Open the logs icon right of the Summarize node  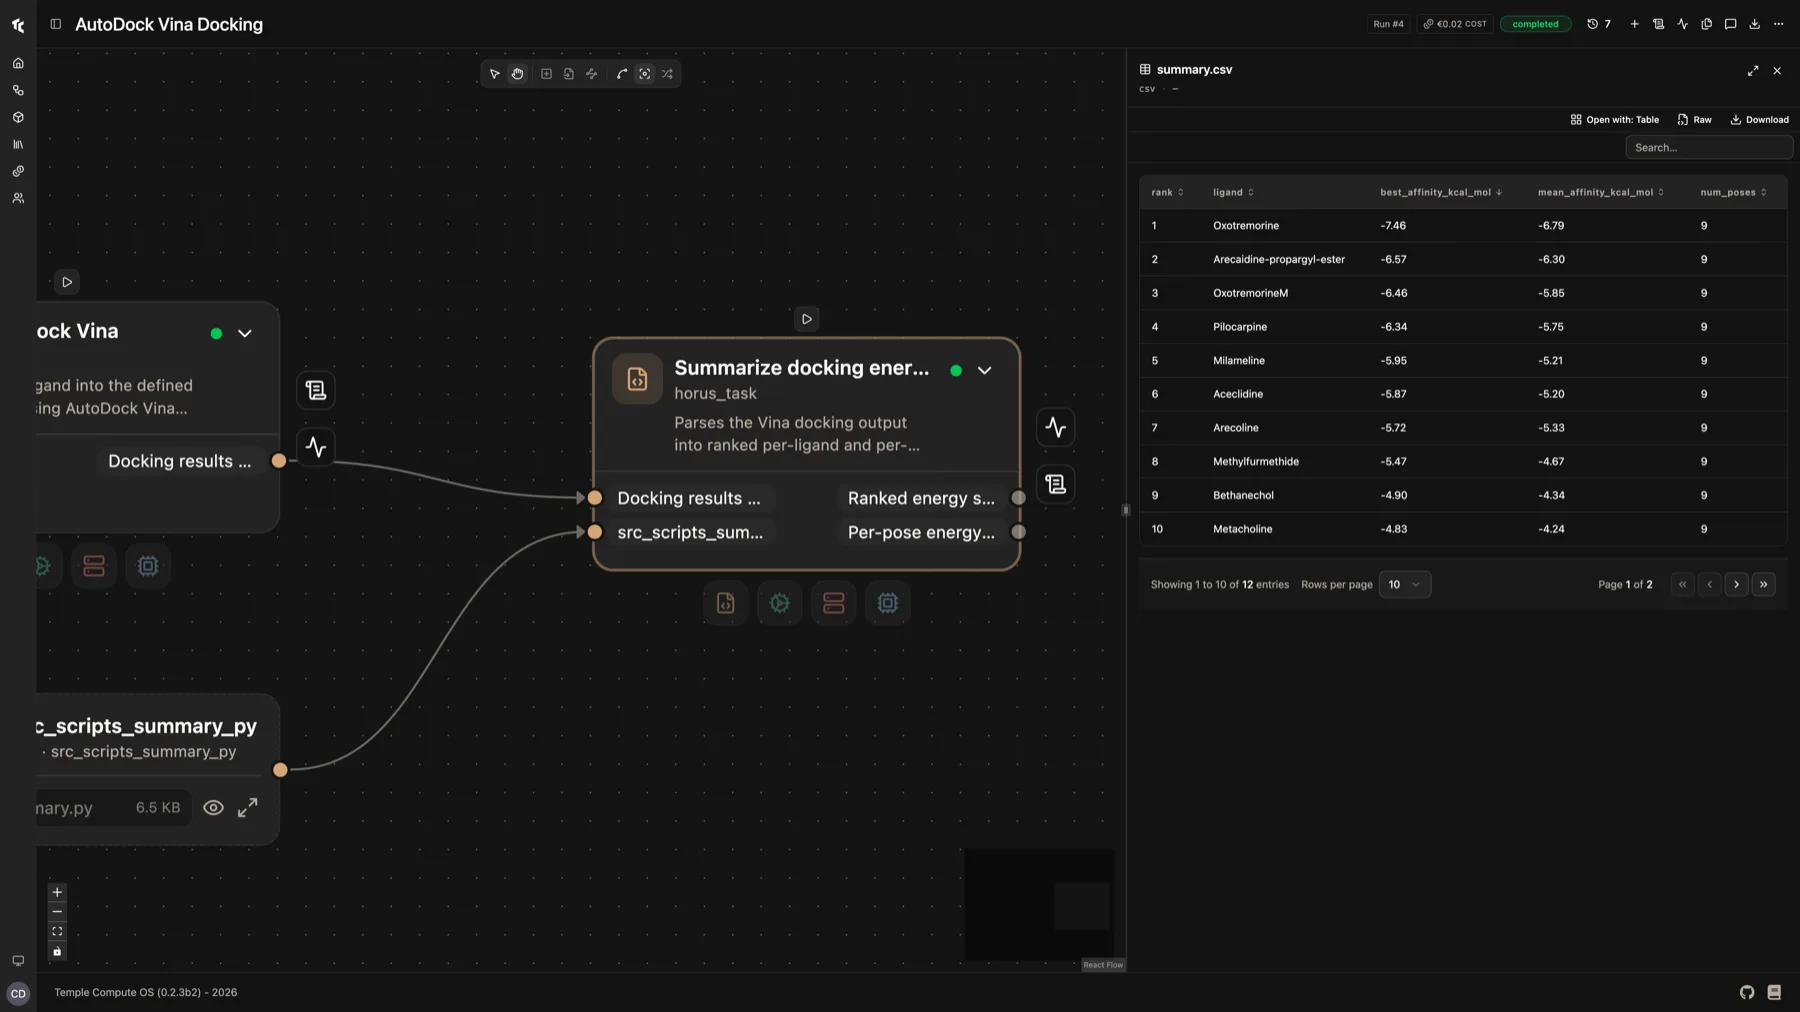pos(1056,485)
